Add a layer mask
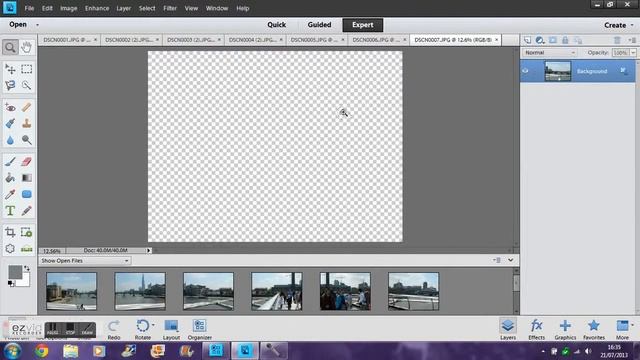 click(x=553, y=40)
